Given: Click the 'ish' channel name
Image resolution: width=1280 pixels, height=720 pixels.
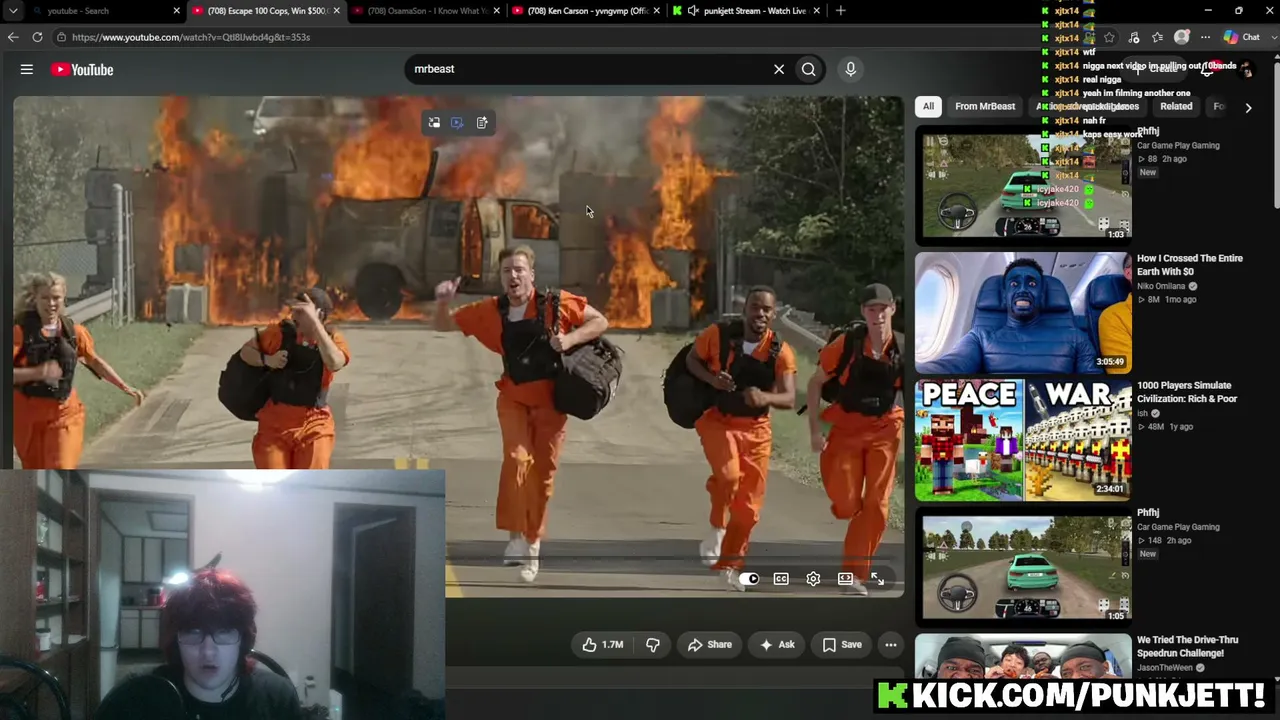Looking at the screenshot, I should point(1142,413).
